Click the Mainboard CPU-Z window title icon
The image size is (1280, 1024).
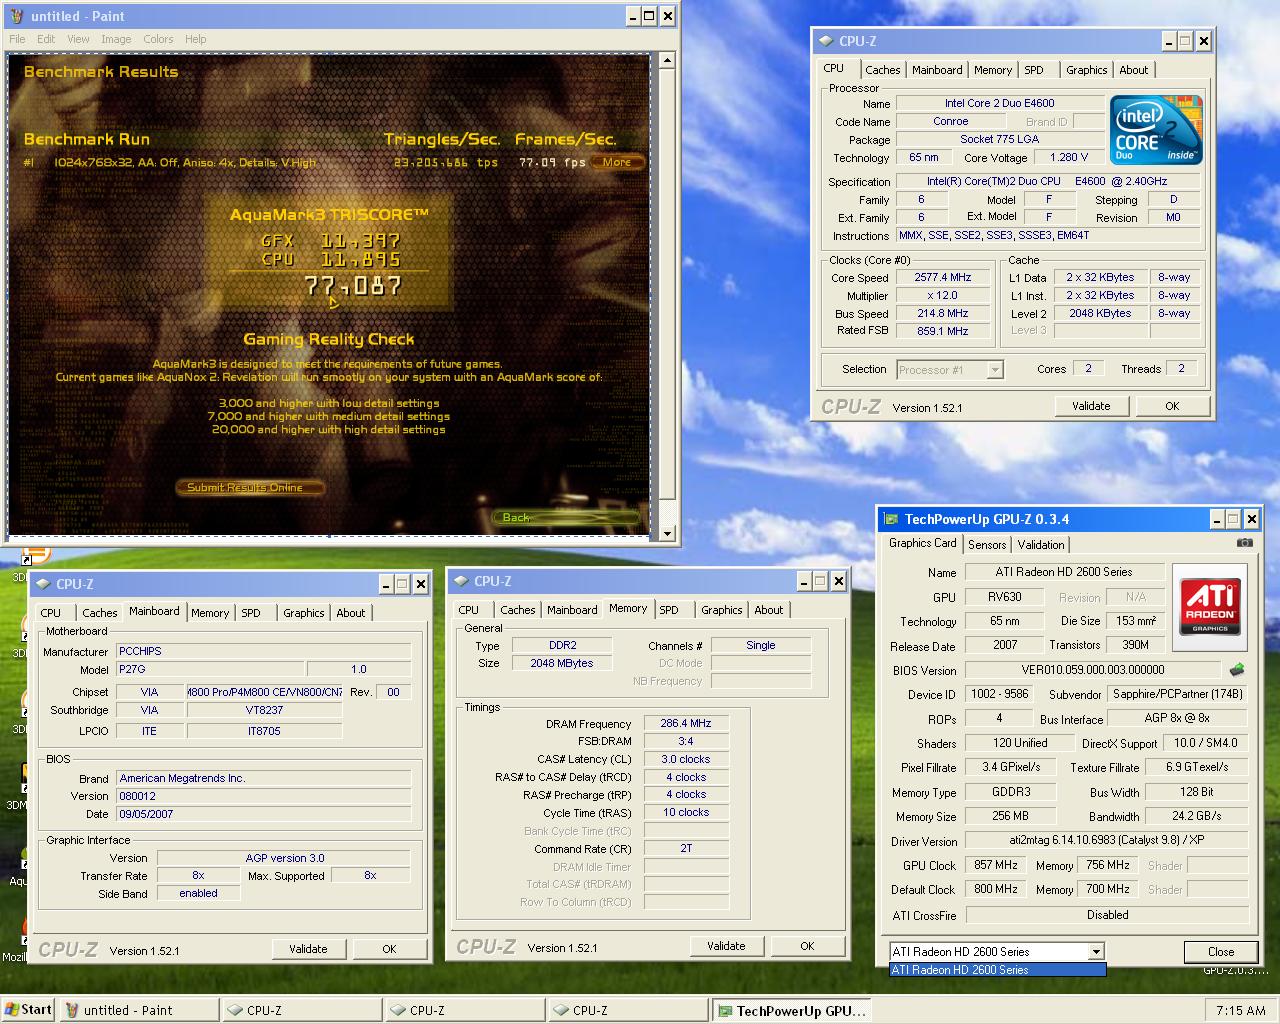[43, 584]
